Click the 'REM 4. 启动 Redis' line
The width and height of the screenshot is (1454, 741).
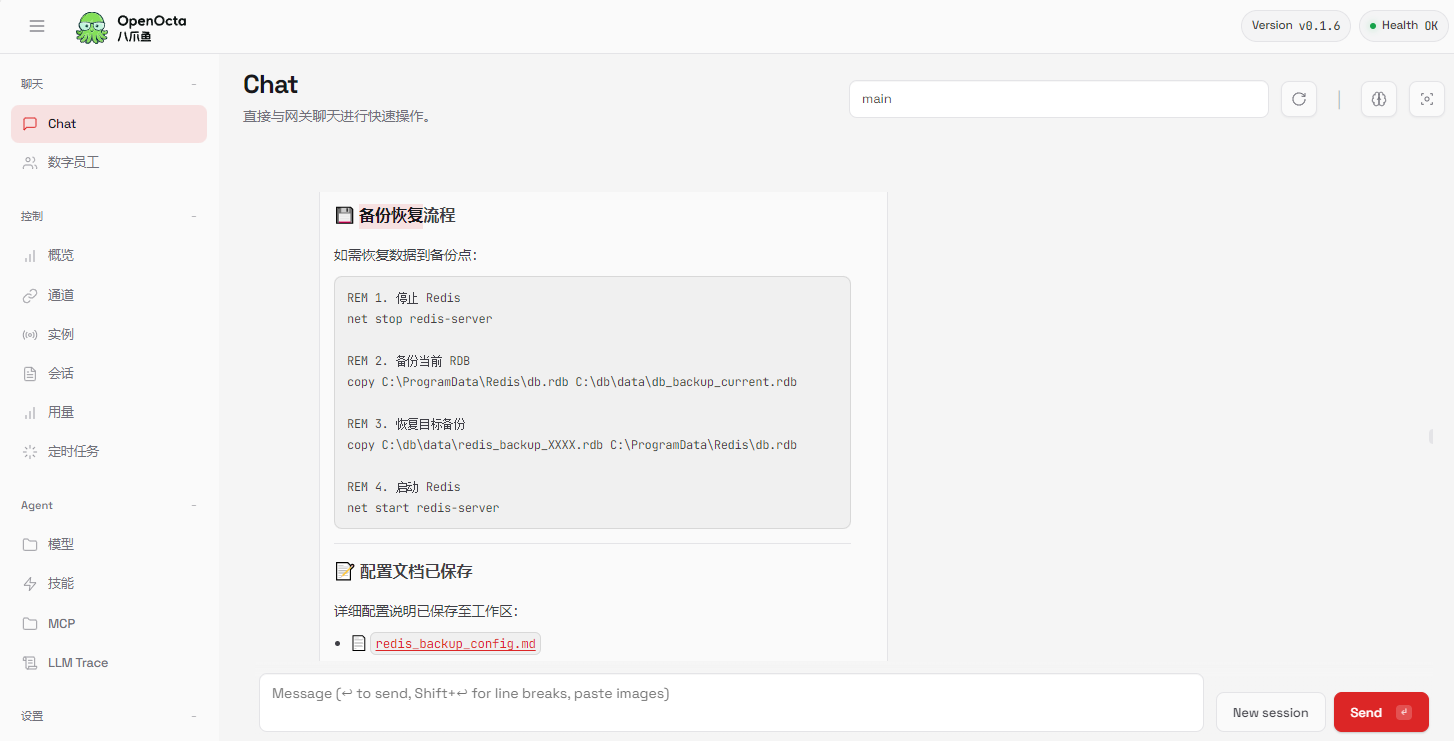[404, 487]
